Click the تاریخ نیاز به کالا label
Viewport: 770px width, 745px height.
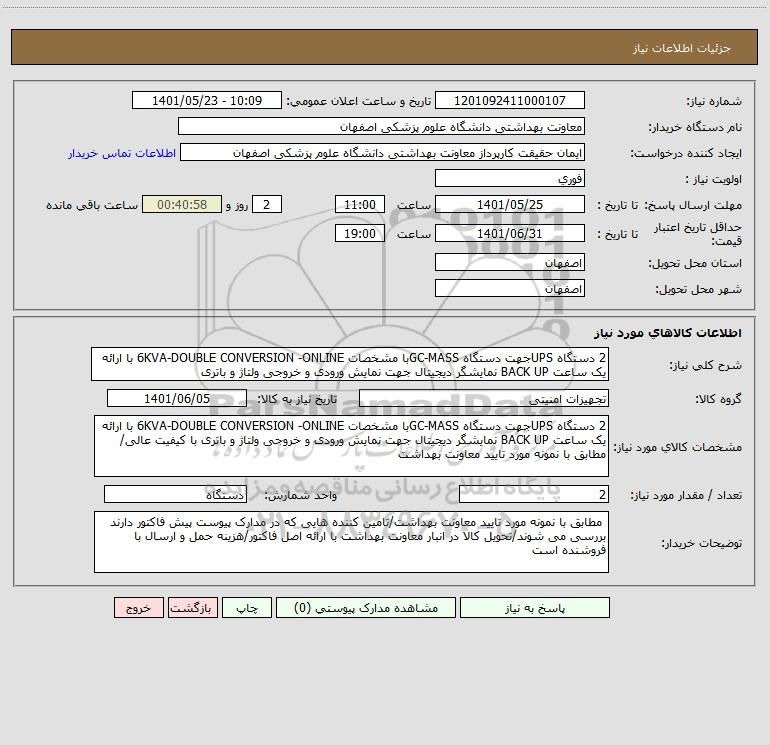pyautogui.click(x=297, y=399)
